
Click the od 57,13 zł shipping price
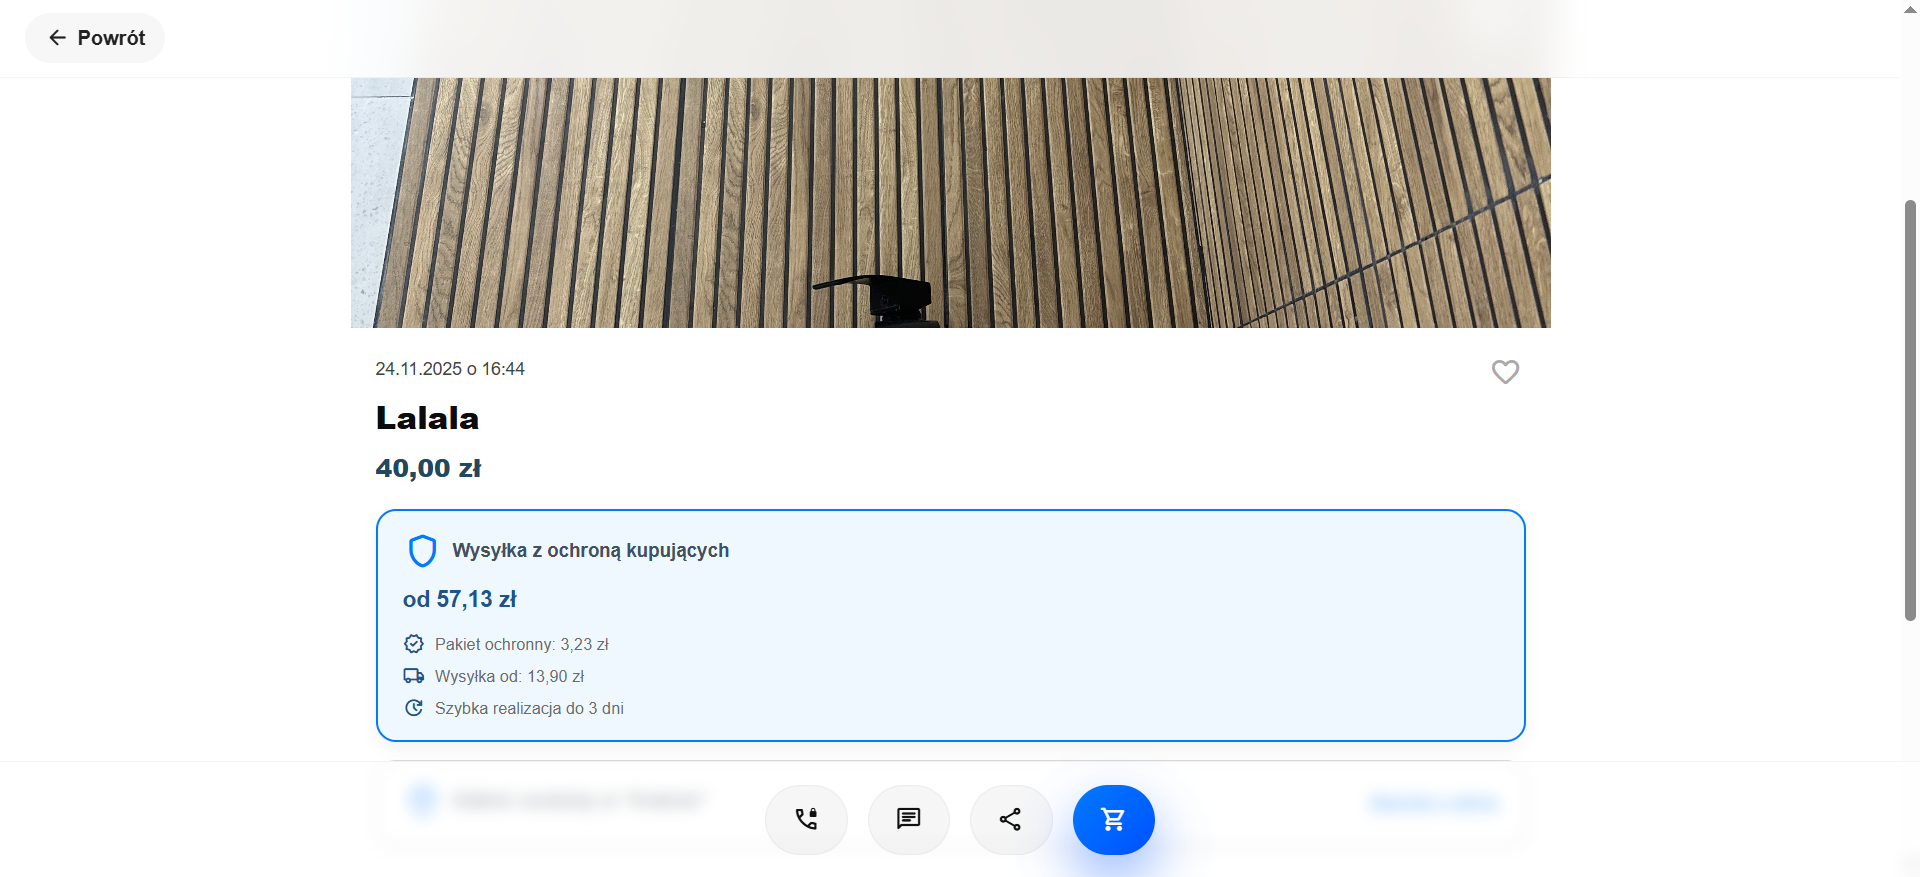[460, 599]
